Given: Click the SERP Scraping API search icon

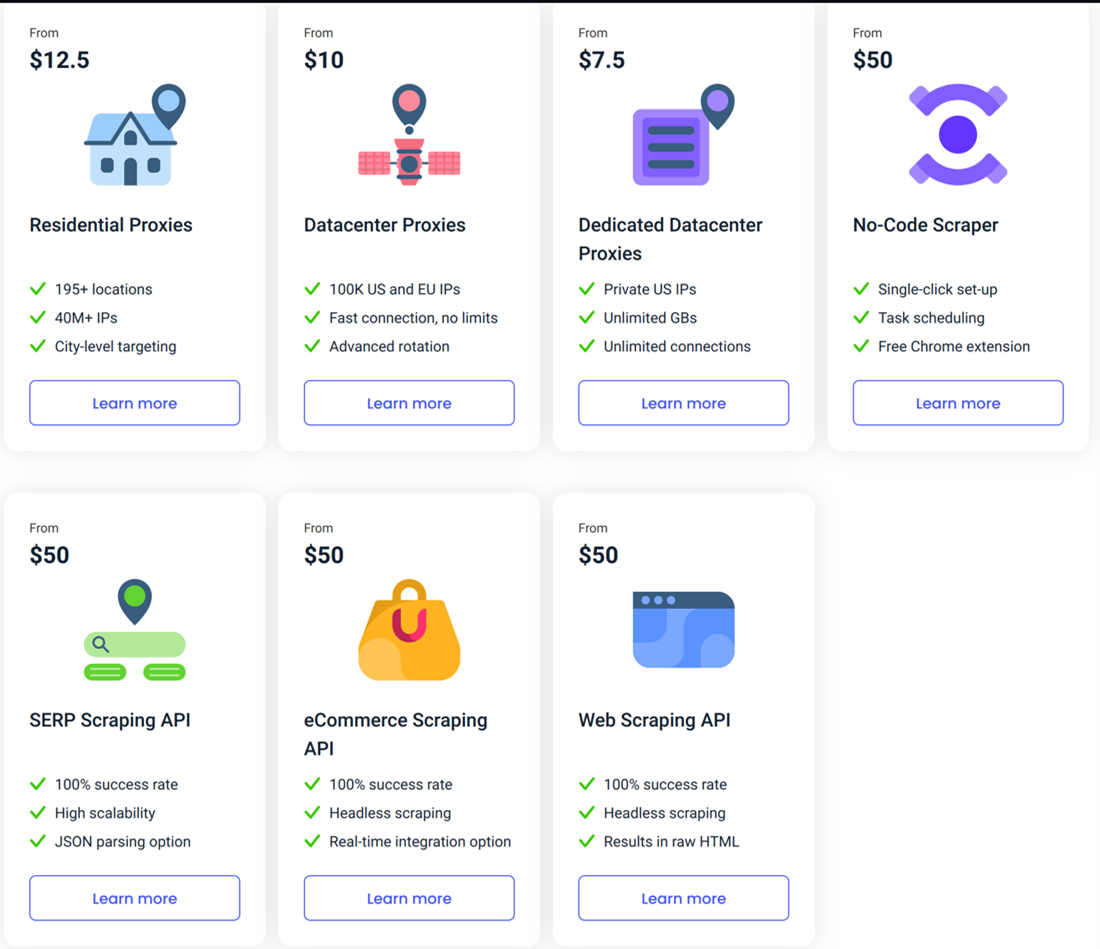Looking at the screenshot, I should (134, 631).
